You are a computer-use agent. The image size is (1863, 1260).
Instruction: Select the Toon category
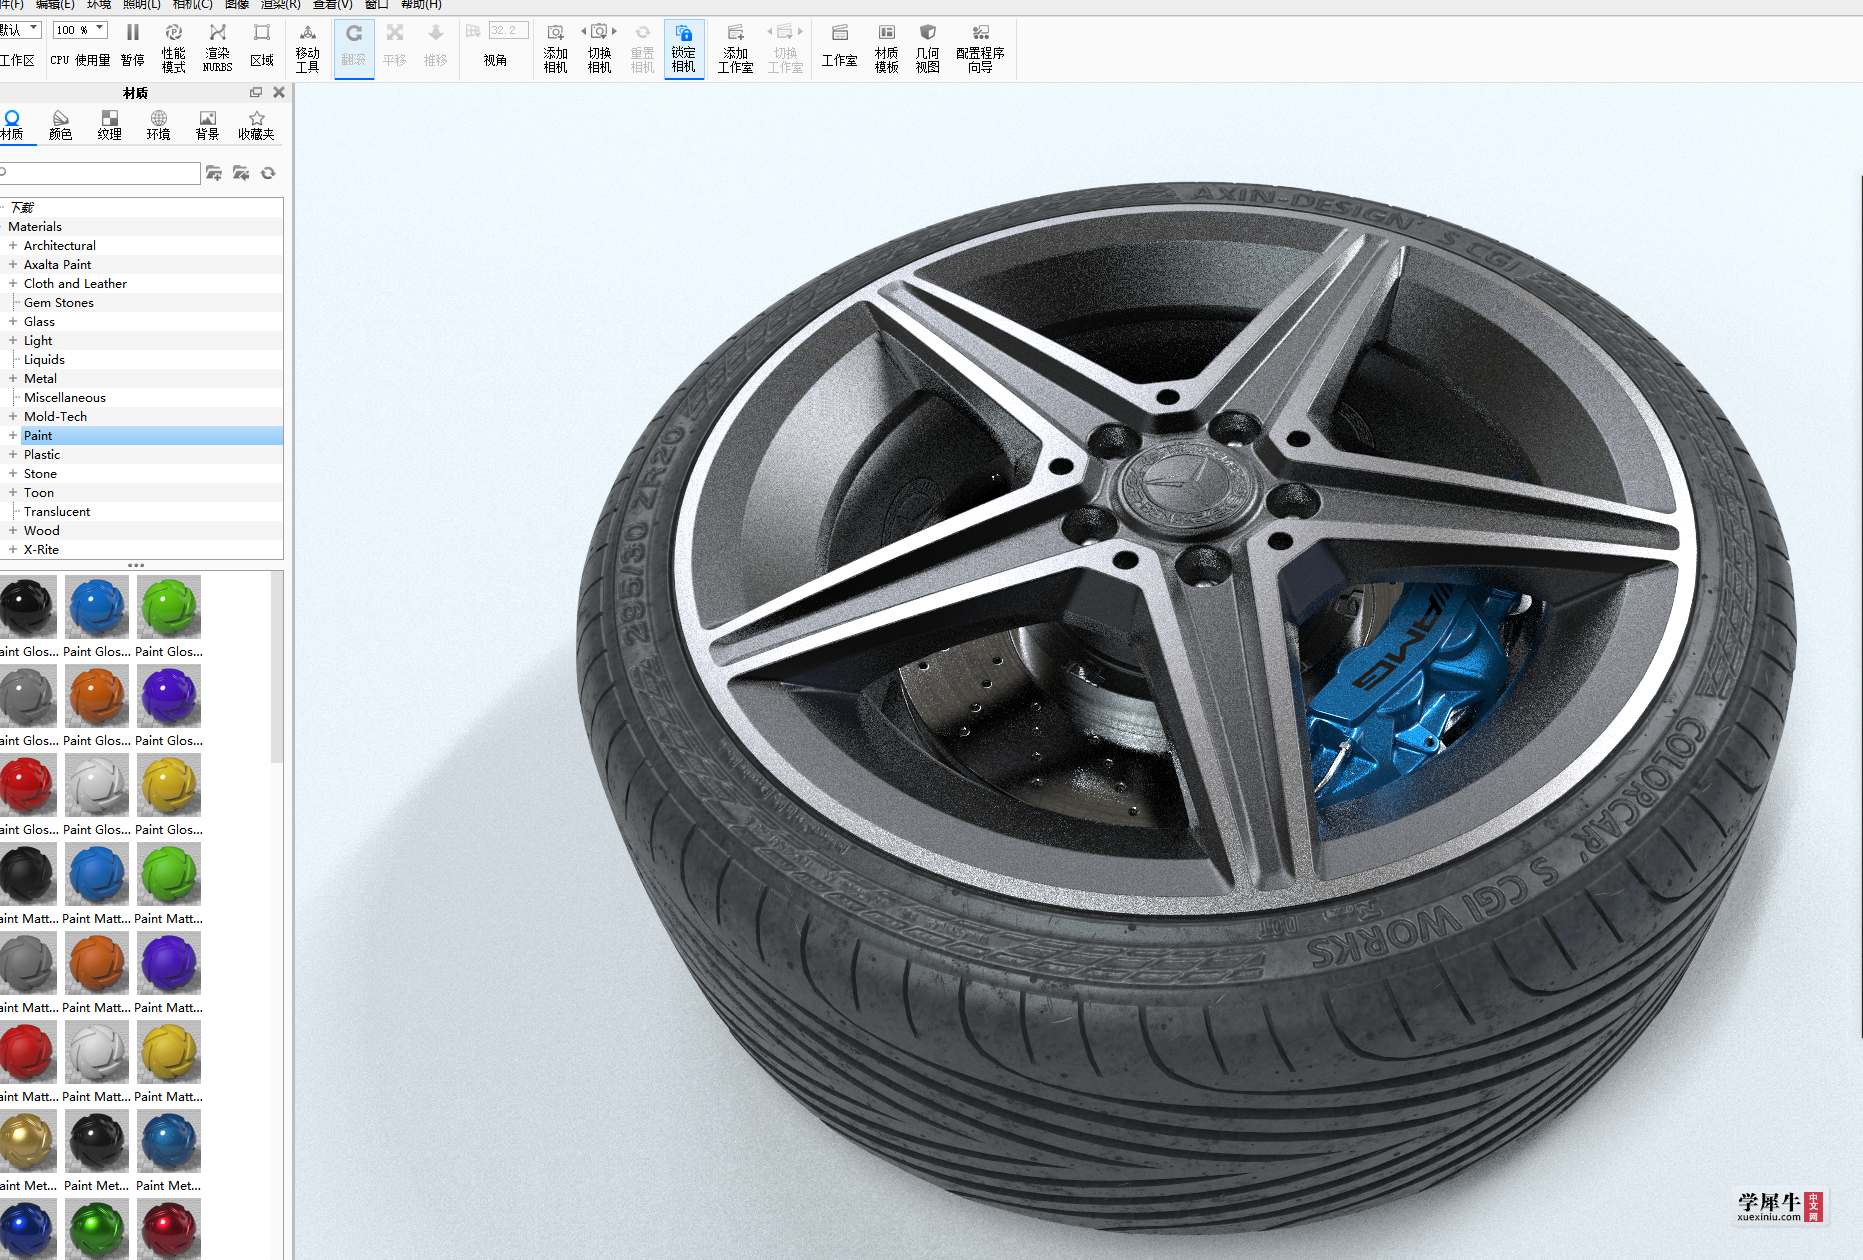click(x=39, y=492)
